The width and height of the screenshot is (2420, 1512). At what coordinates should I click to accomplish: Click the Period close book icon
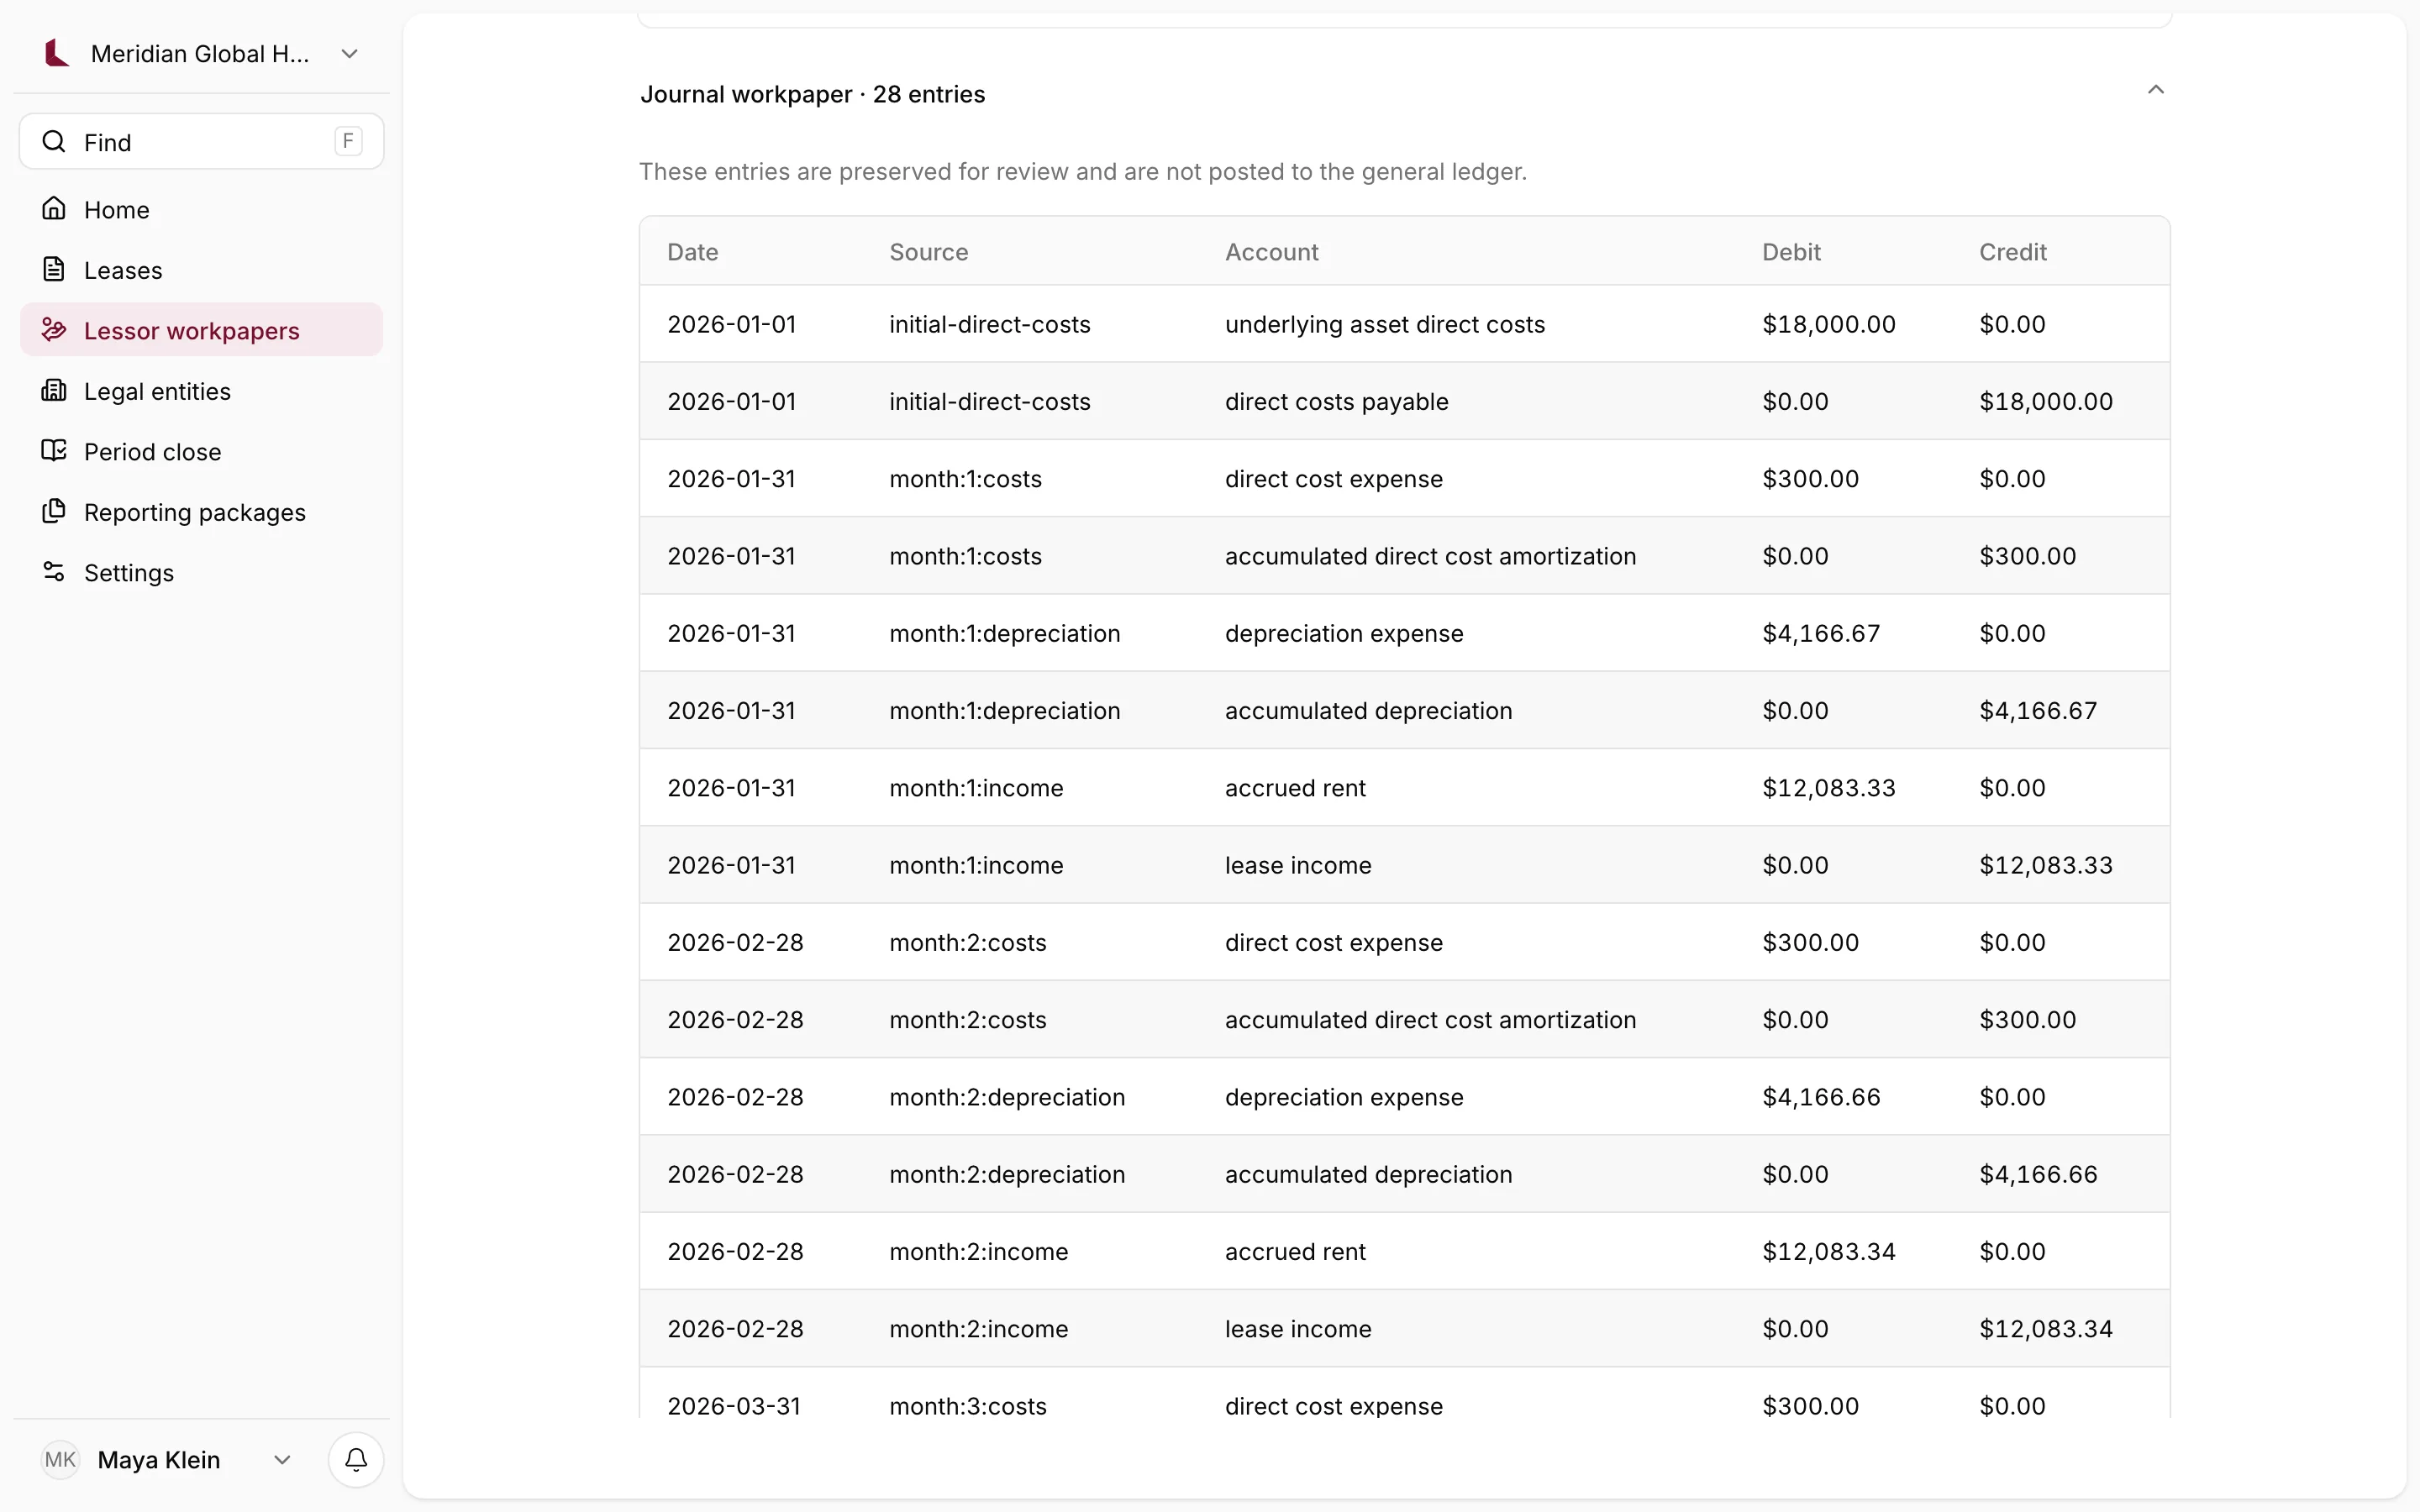(x=54, y=451)
